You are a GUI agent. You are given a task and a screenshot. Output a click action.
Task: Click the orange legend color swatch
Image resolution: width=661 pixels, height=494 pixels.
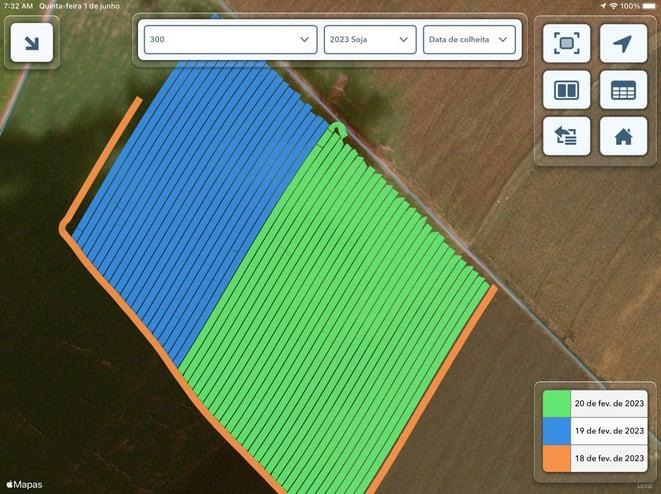pos(555,457)
